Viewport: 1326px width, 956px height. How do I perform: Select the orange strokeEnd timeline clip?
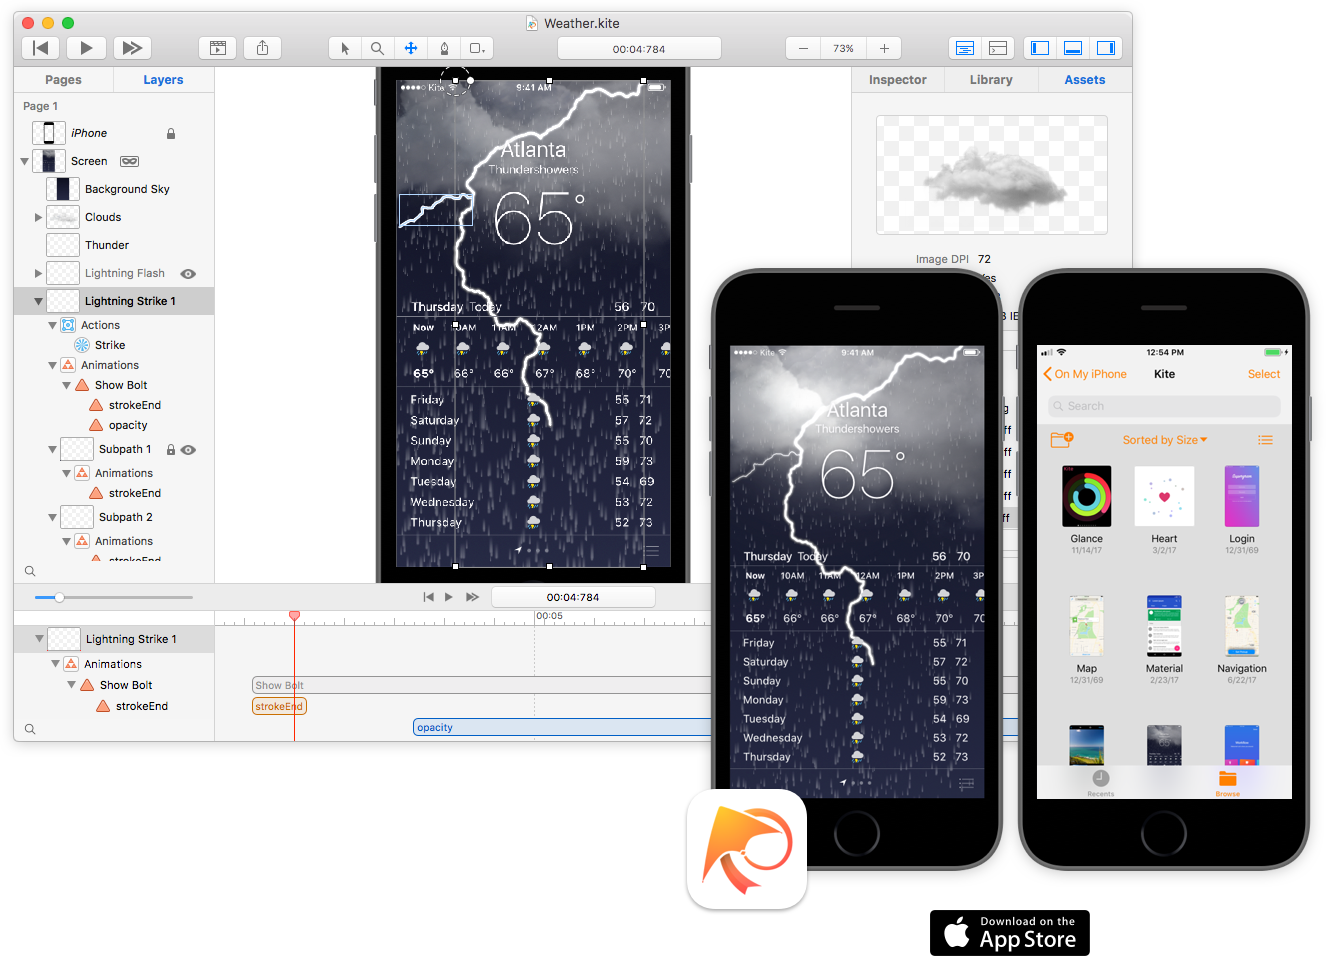tap(279, 706)
